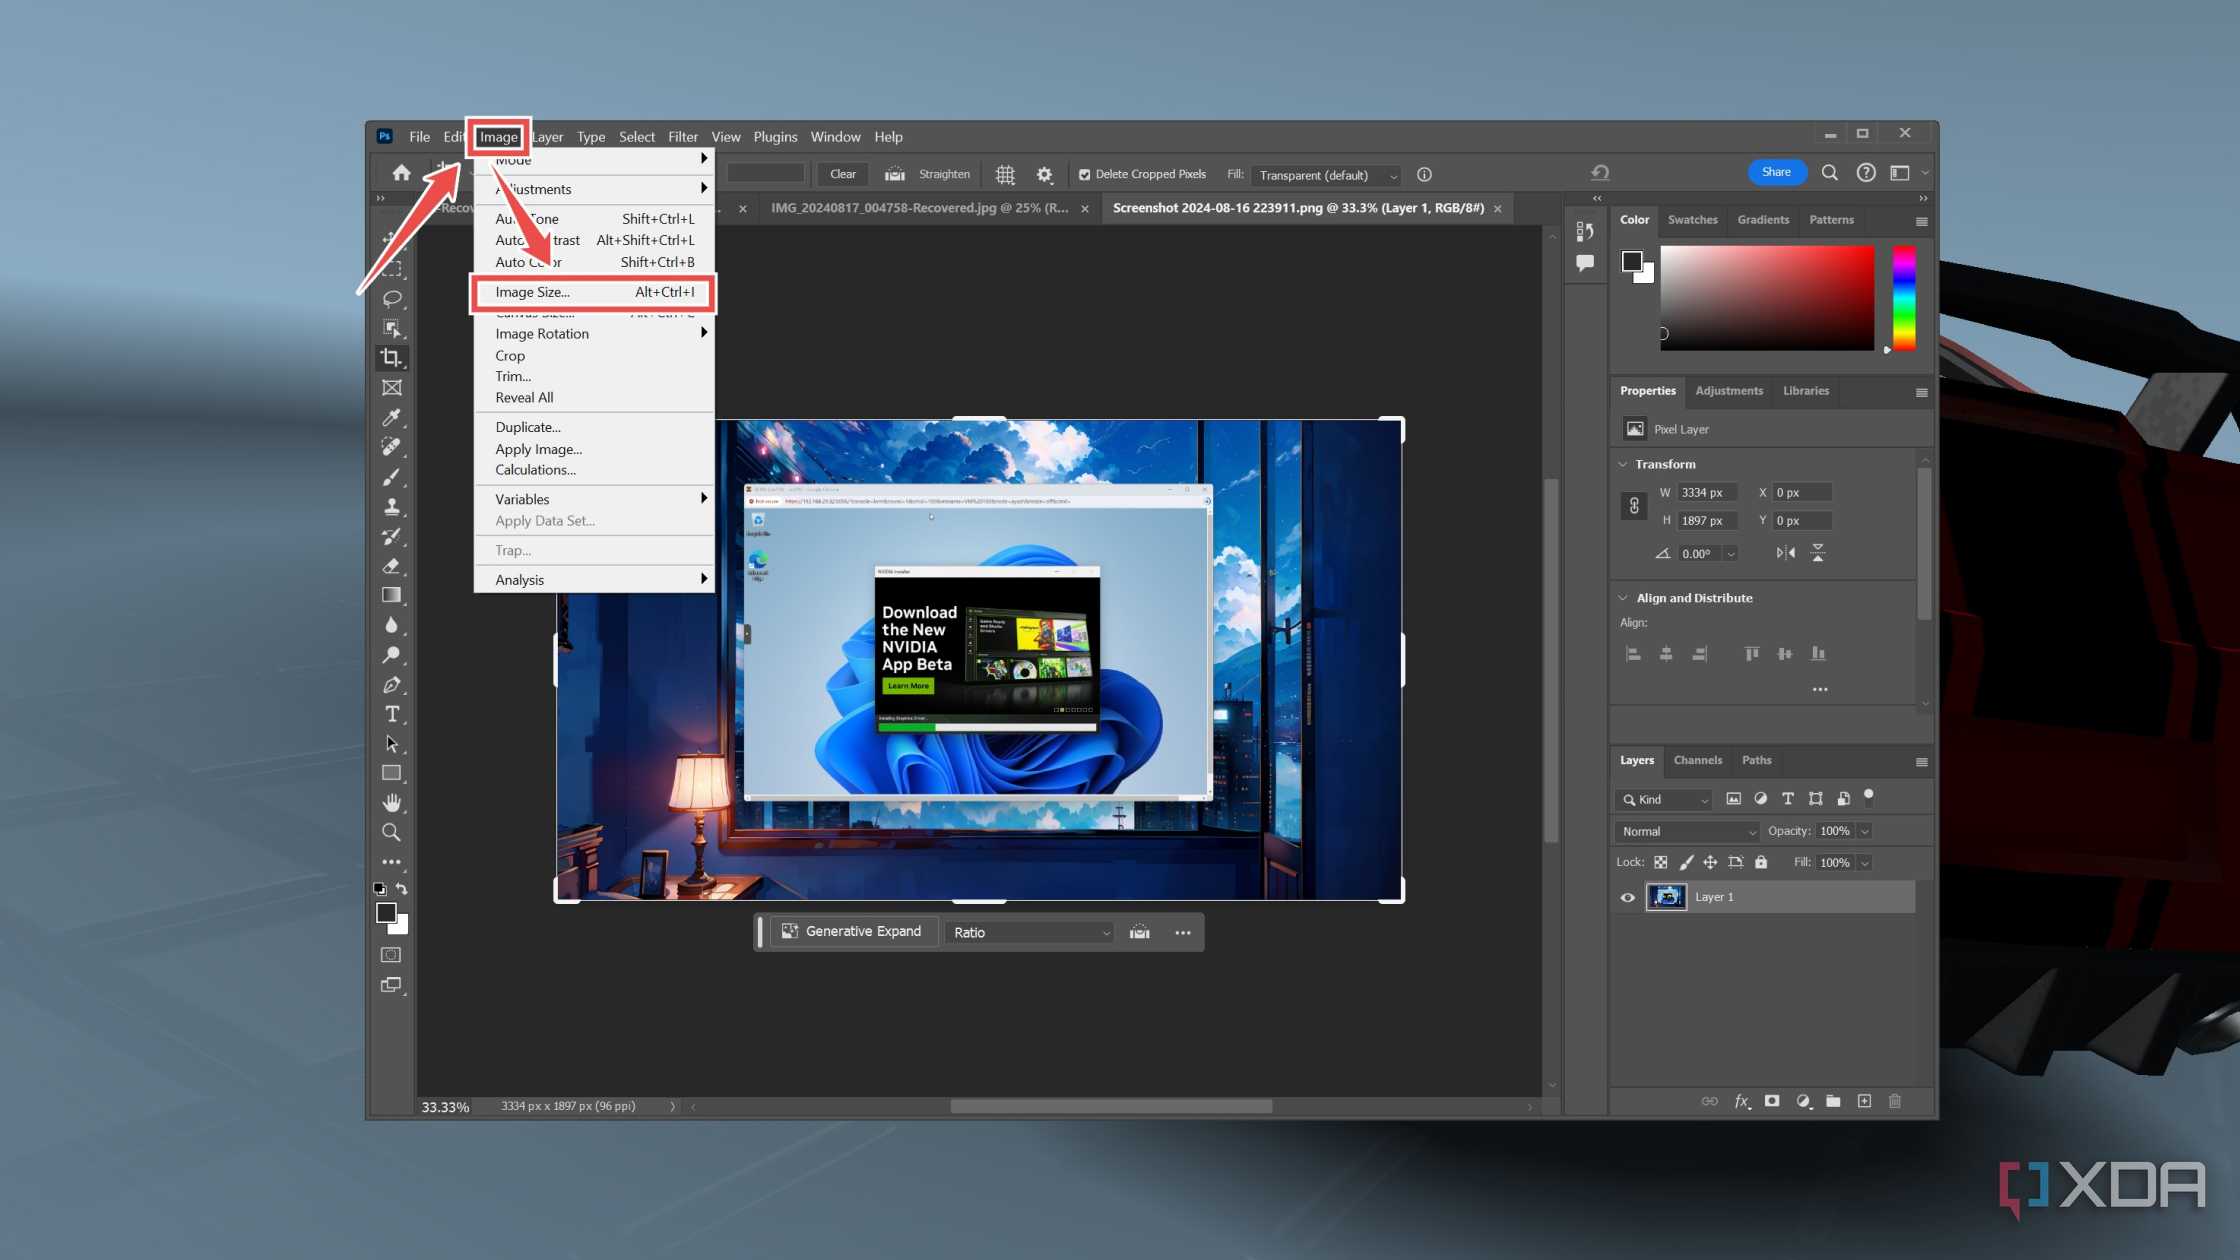Hide Layer 1 using eye icon

pyautogui.click(x=1627, y=897)
